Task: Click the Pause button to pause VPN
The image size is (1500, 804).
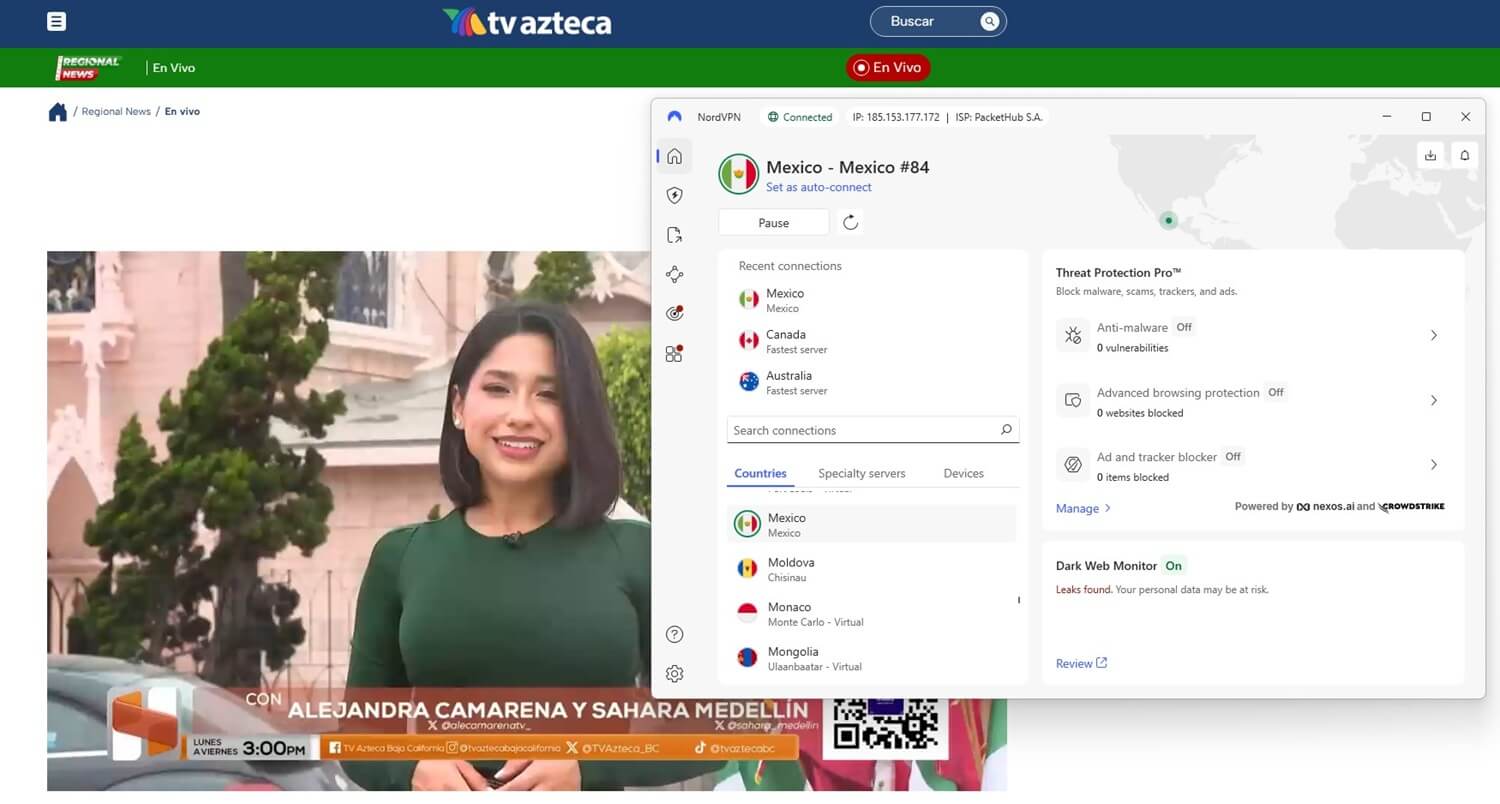Action: click(x=772, y=222)
